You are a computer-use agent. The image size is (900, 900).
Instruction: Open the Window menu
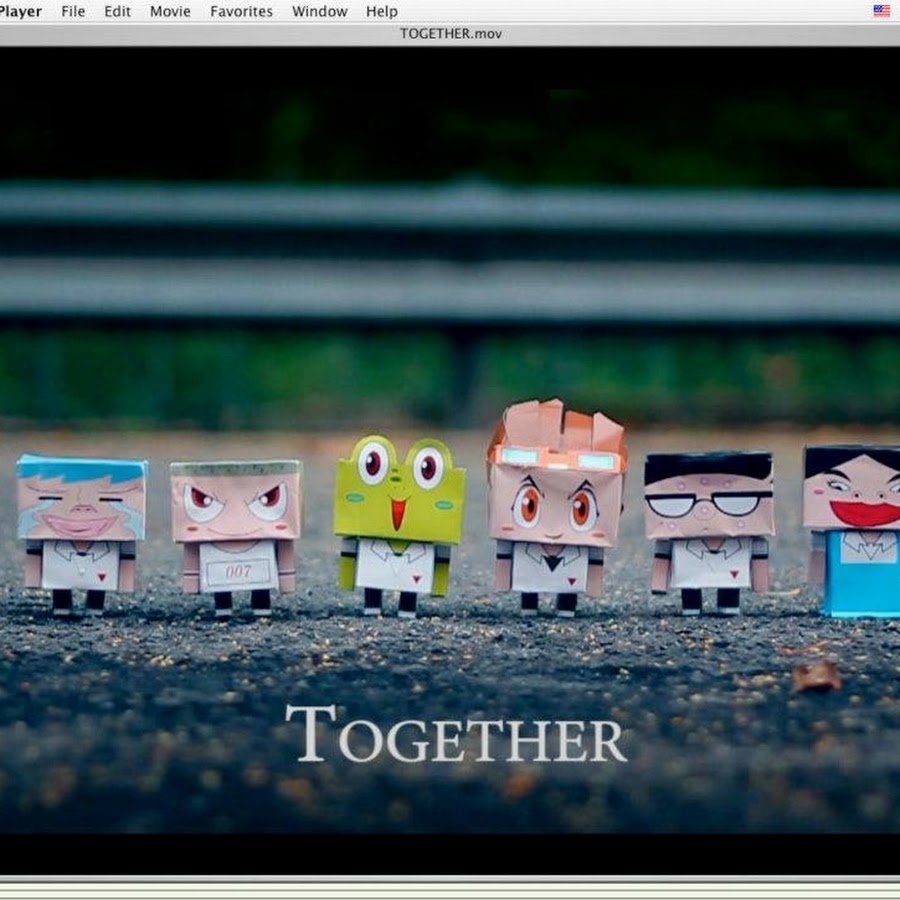320,11
